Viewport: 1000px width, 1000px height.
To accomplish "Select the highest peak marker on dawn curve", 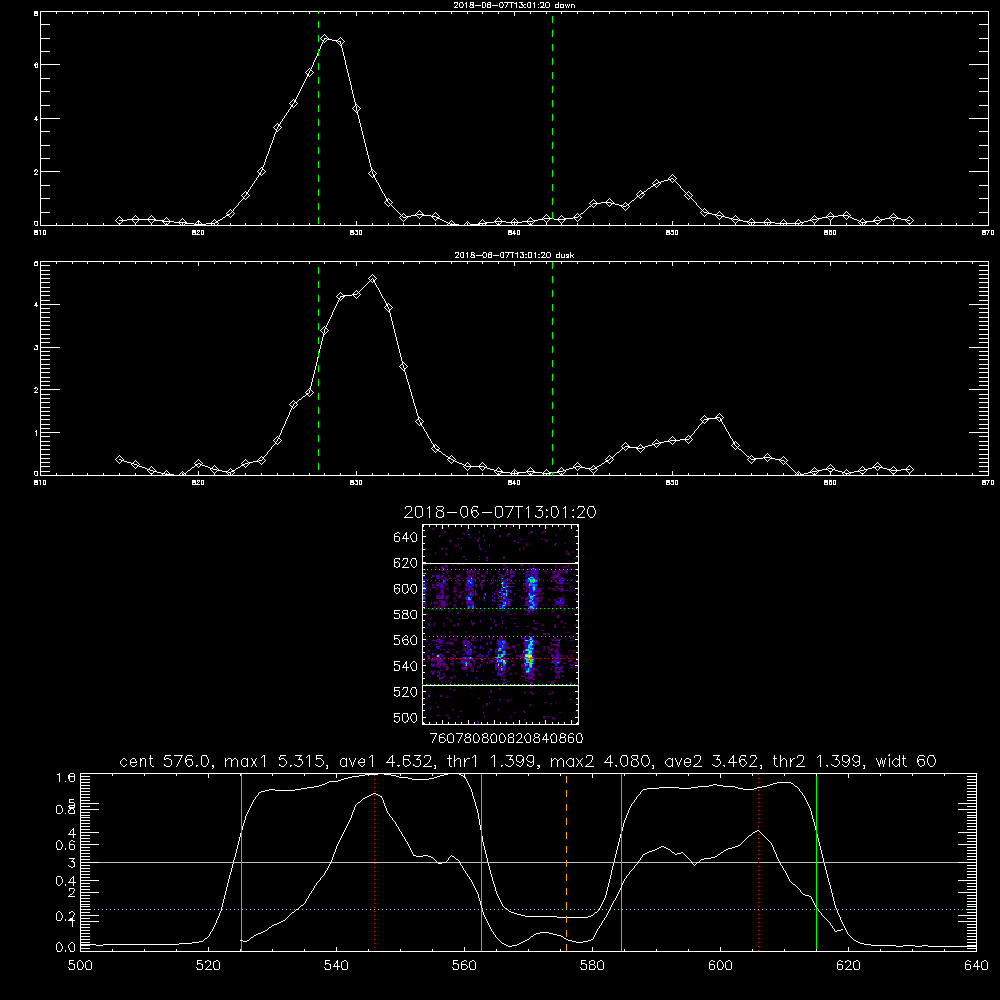I will coord(325,39).
